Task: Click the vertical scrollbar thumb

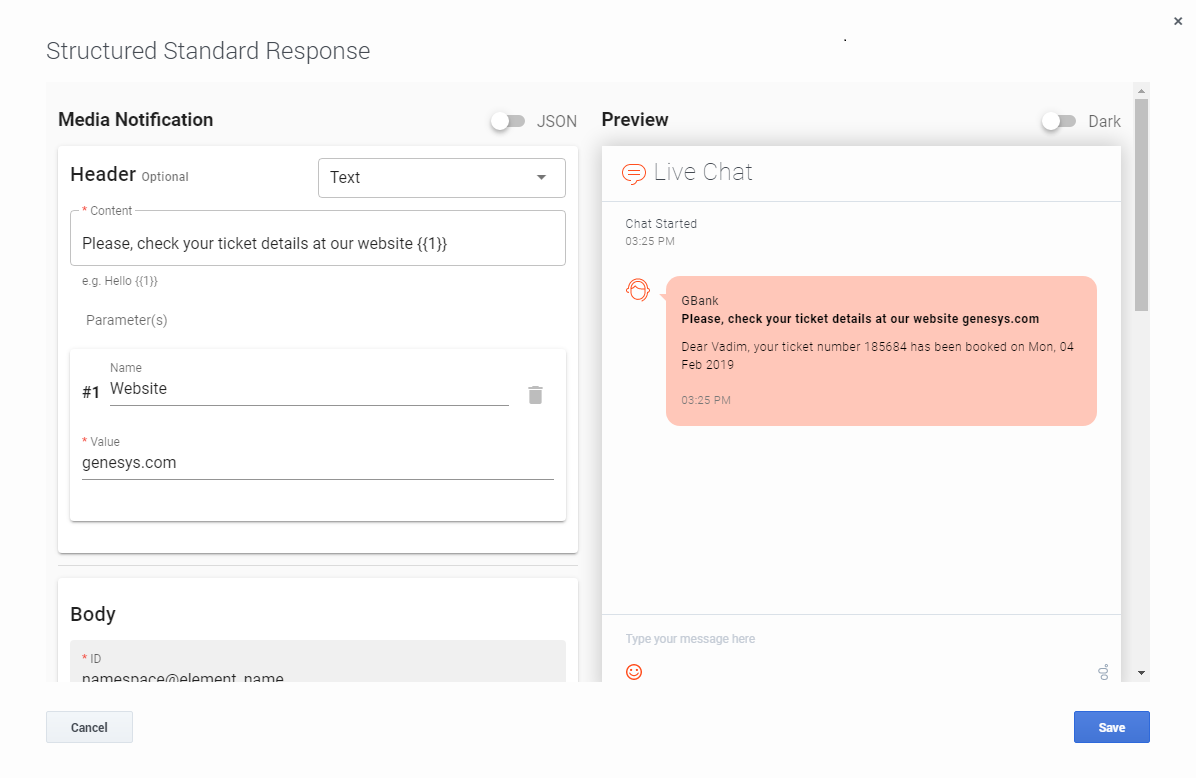Action: pos(1141,204)
